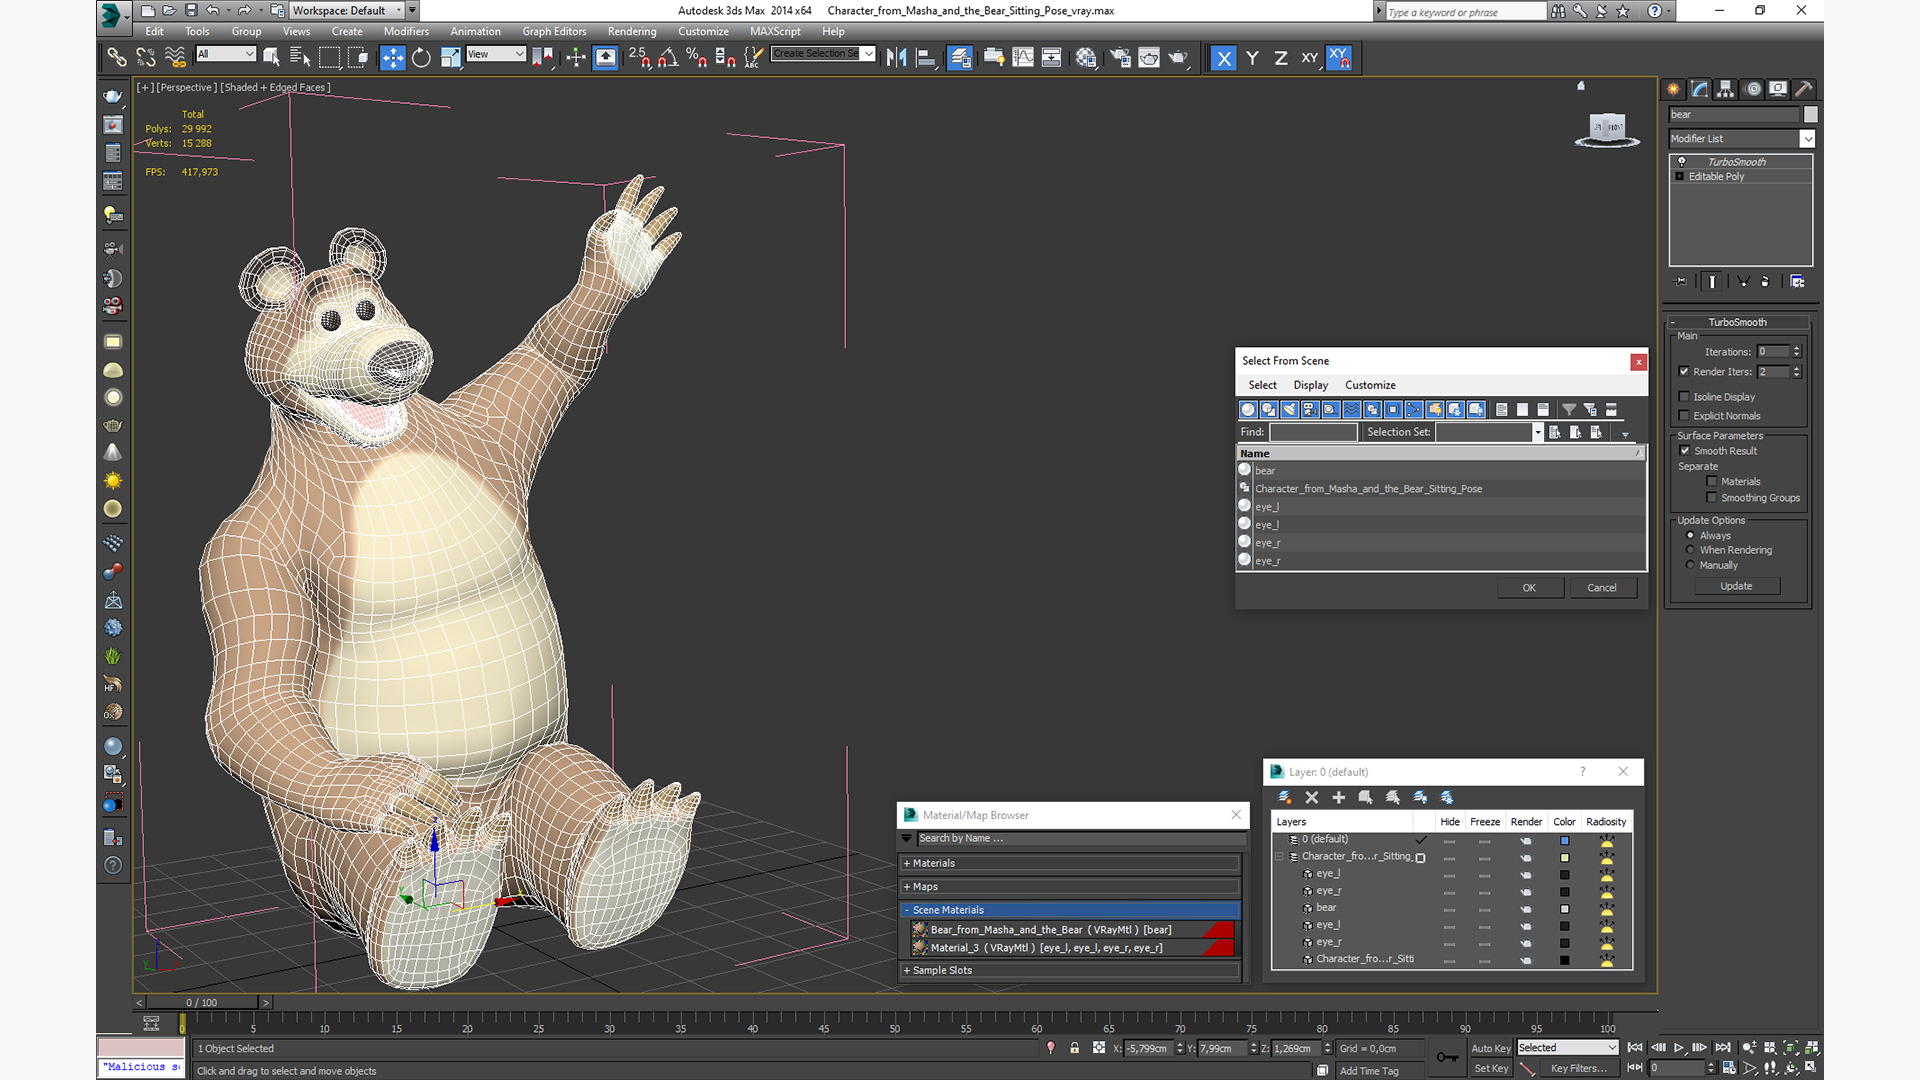Click the object color swatch beside bear name
Viewport: 1920px width, 1080px height.
click(x=1811, y=114)
